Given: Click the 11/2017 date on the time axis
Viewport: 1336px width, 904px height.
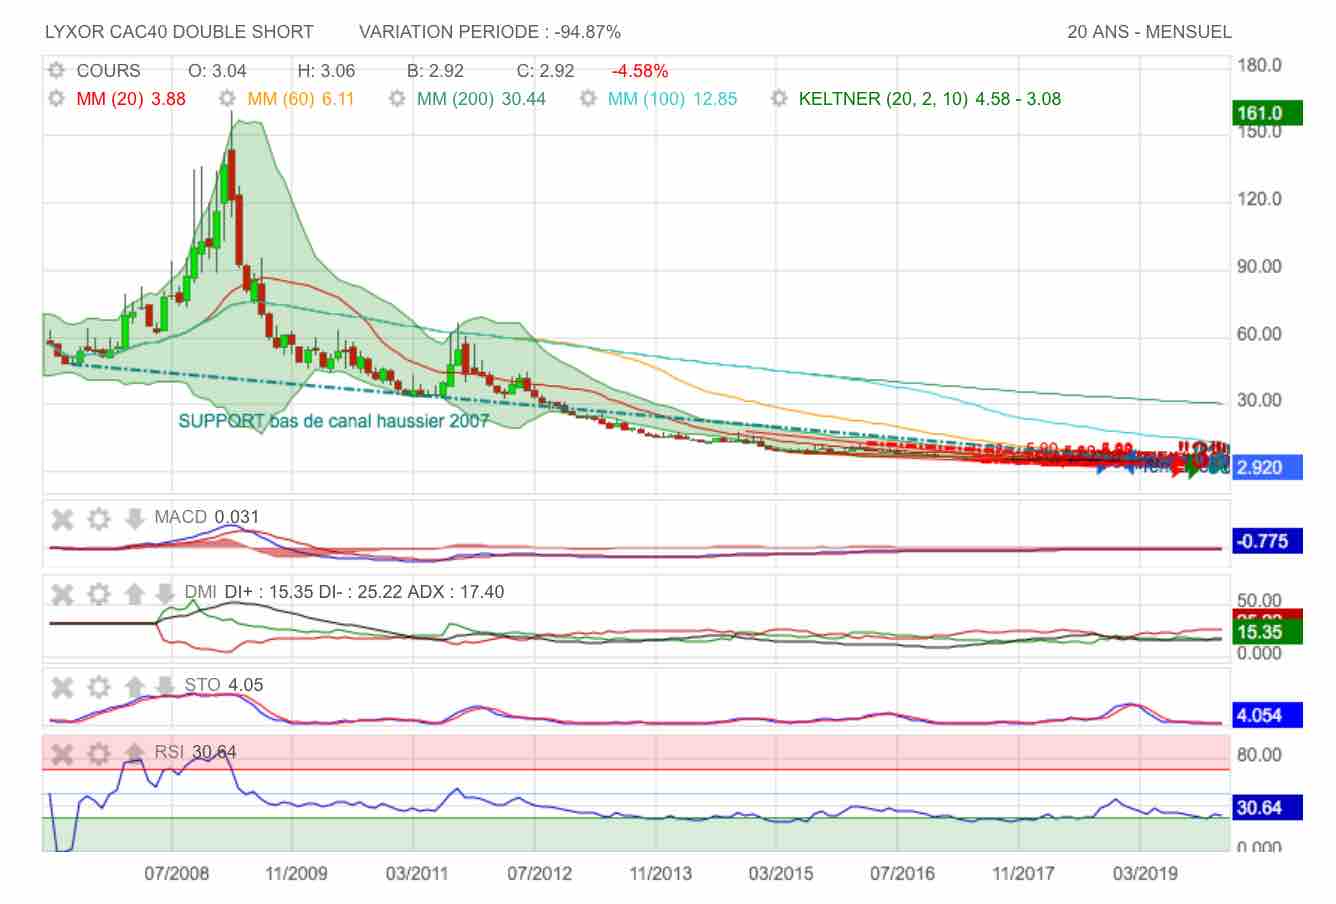Looking at the screenshot, I should (1023, 873).
